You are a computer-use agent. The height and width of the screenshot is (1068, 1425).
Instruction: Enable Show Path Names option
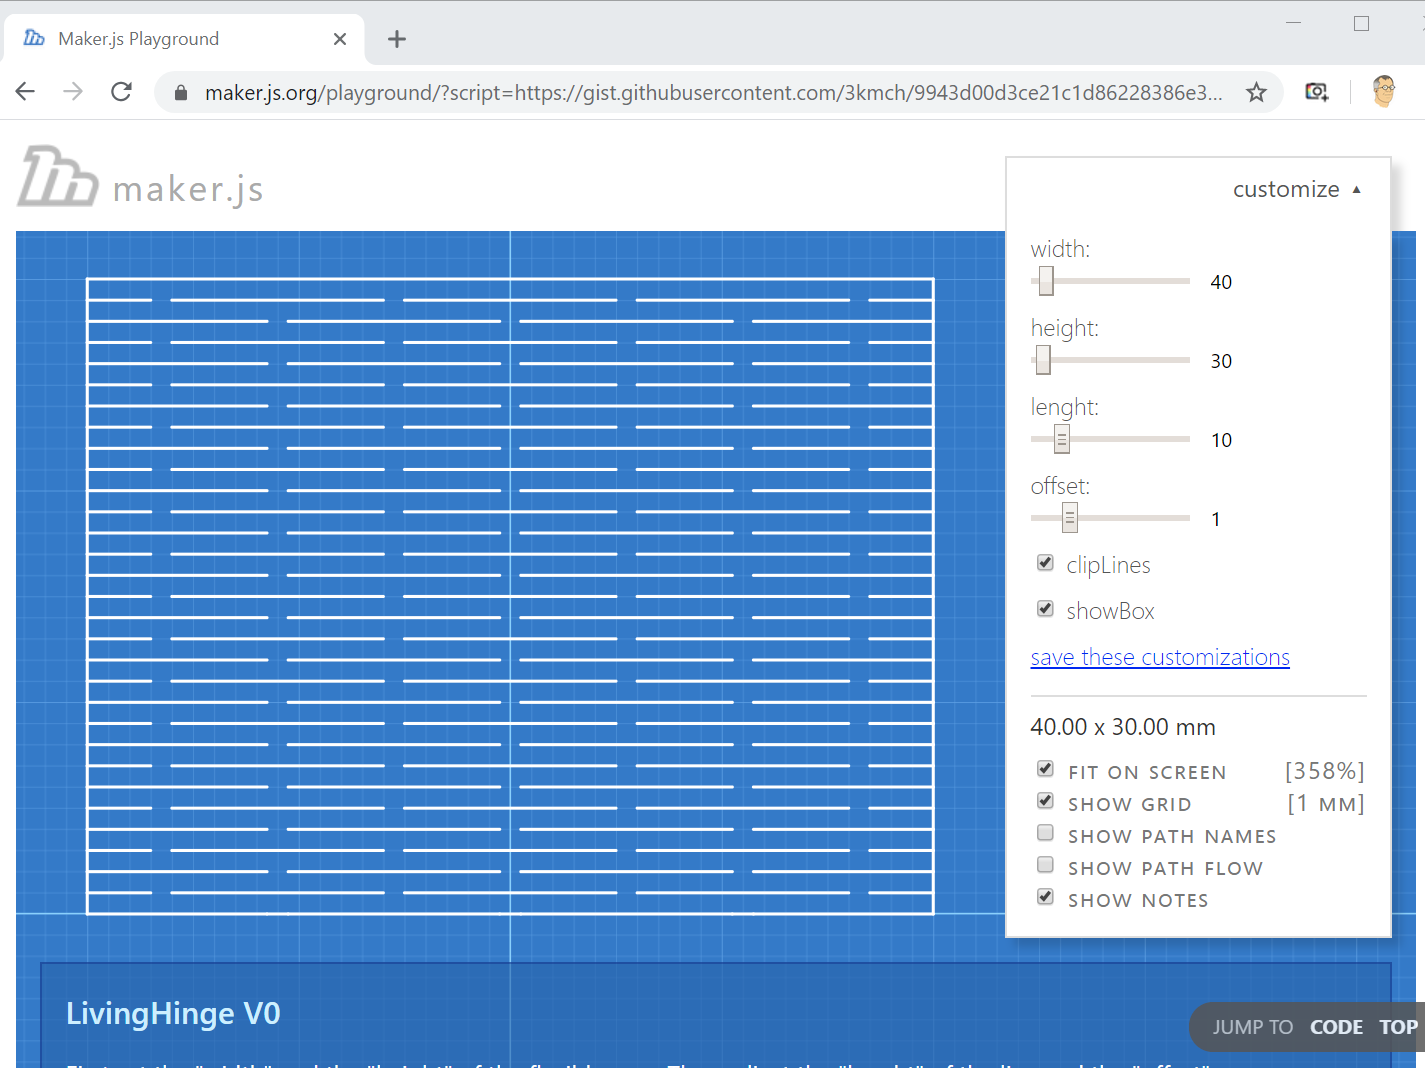pos(1045,833)
